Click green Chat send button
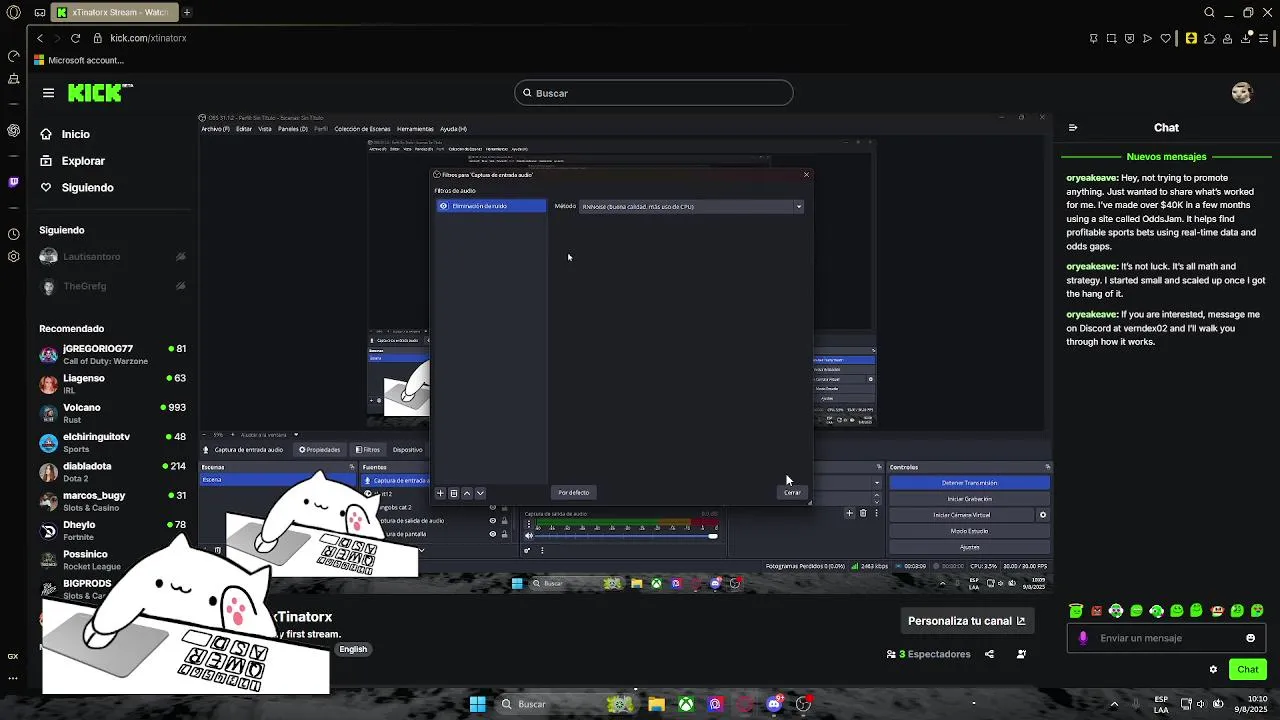Screen dimensions: 1280x720 click(1248, 670)
